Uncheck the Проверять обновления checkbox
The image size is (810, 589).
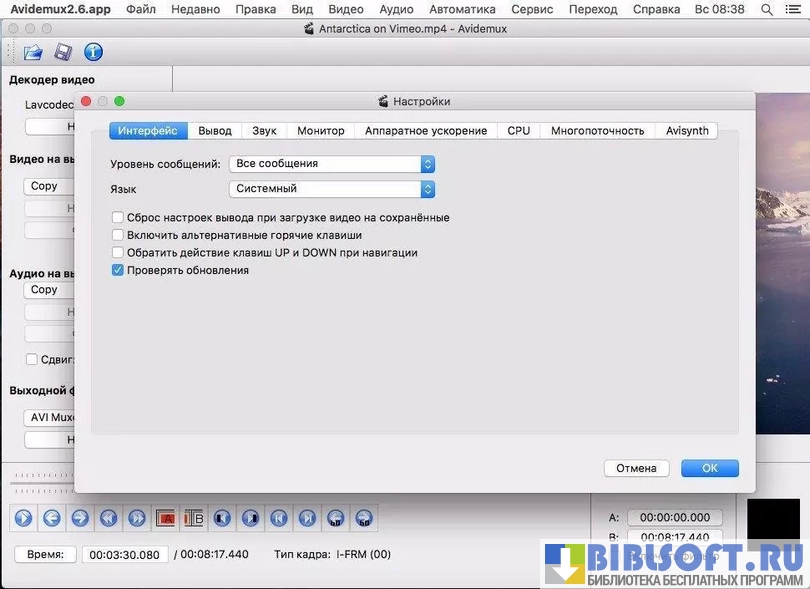(118, 270)
